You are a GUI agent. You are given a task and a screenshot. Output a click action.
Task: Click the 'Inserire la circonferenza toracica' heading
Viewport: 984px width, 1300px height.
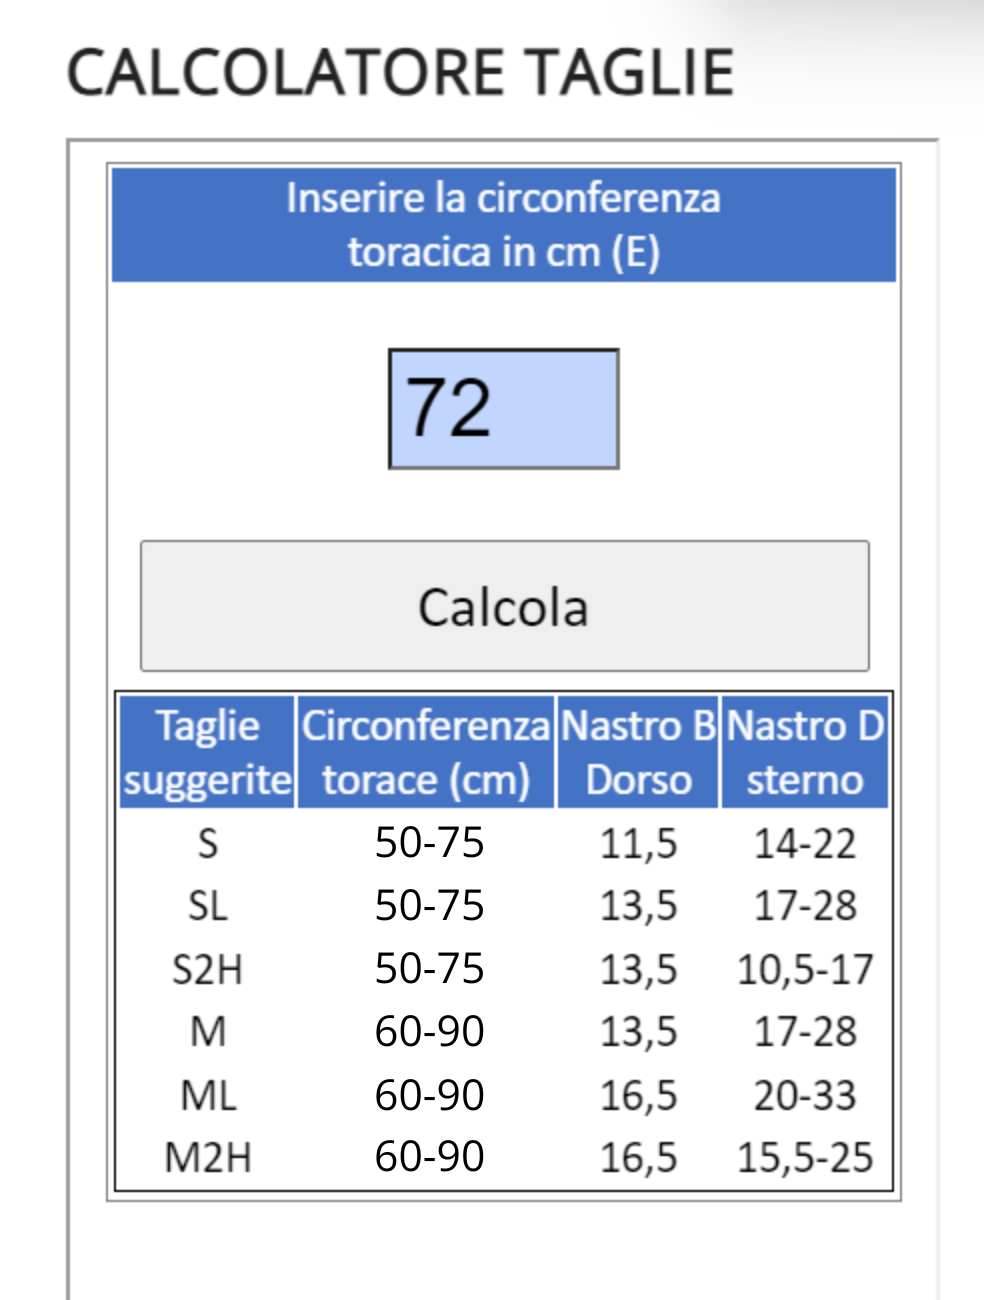[503, 224]
